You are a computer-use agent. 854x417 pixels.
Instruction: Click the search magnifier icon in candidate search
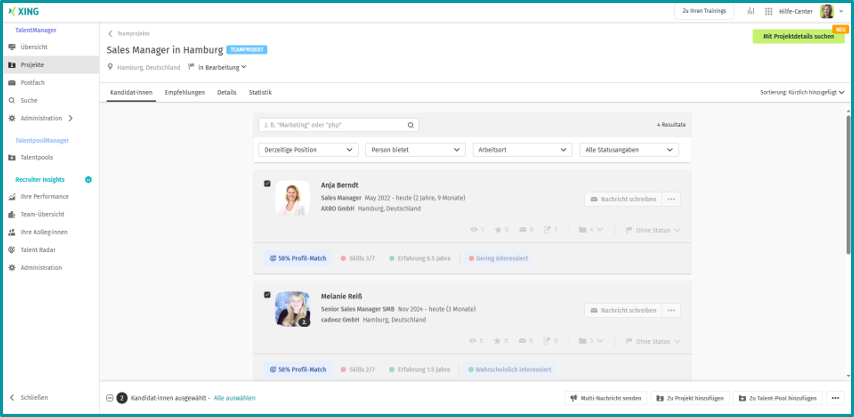[410, 125]
